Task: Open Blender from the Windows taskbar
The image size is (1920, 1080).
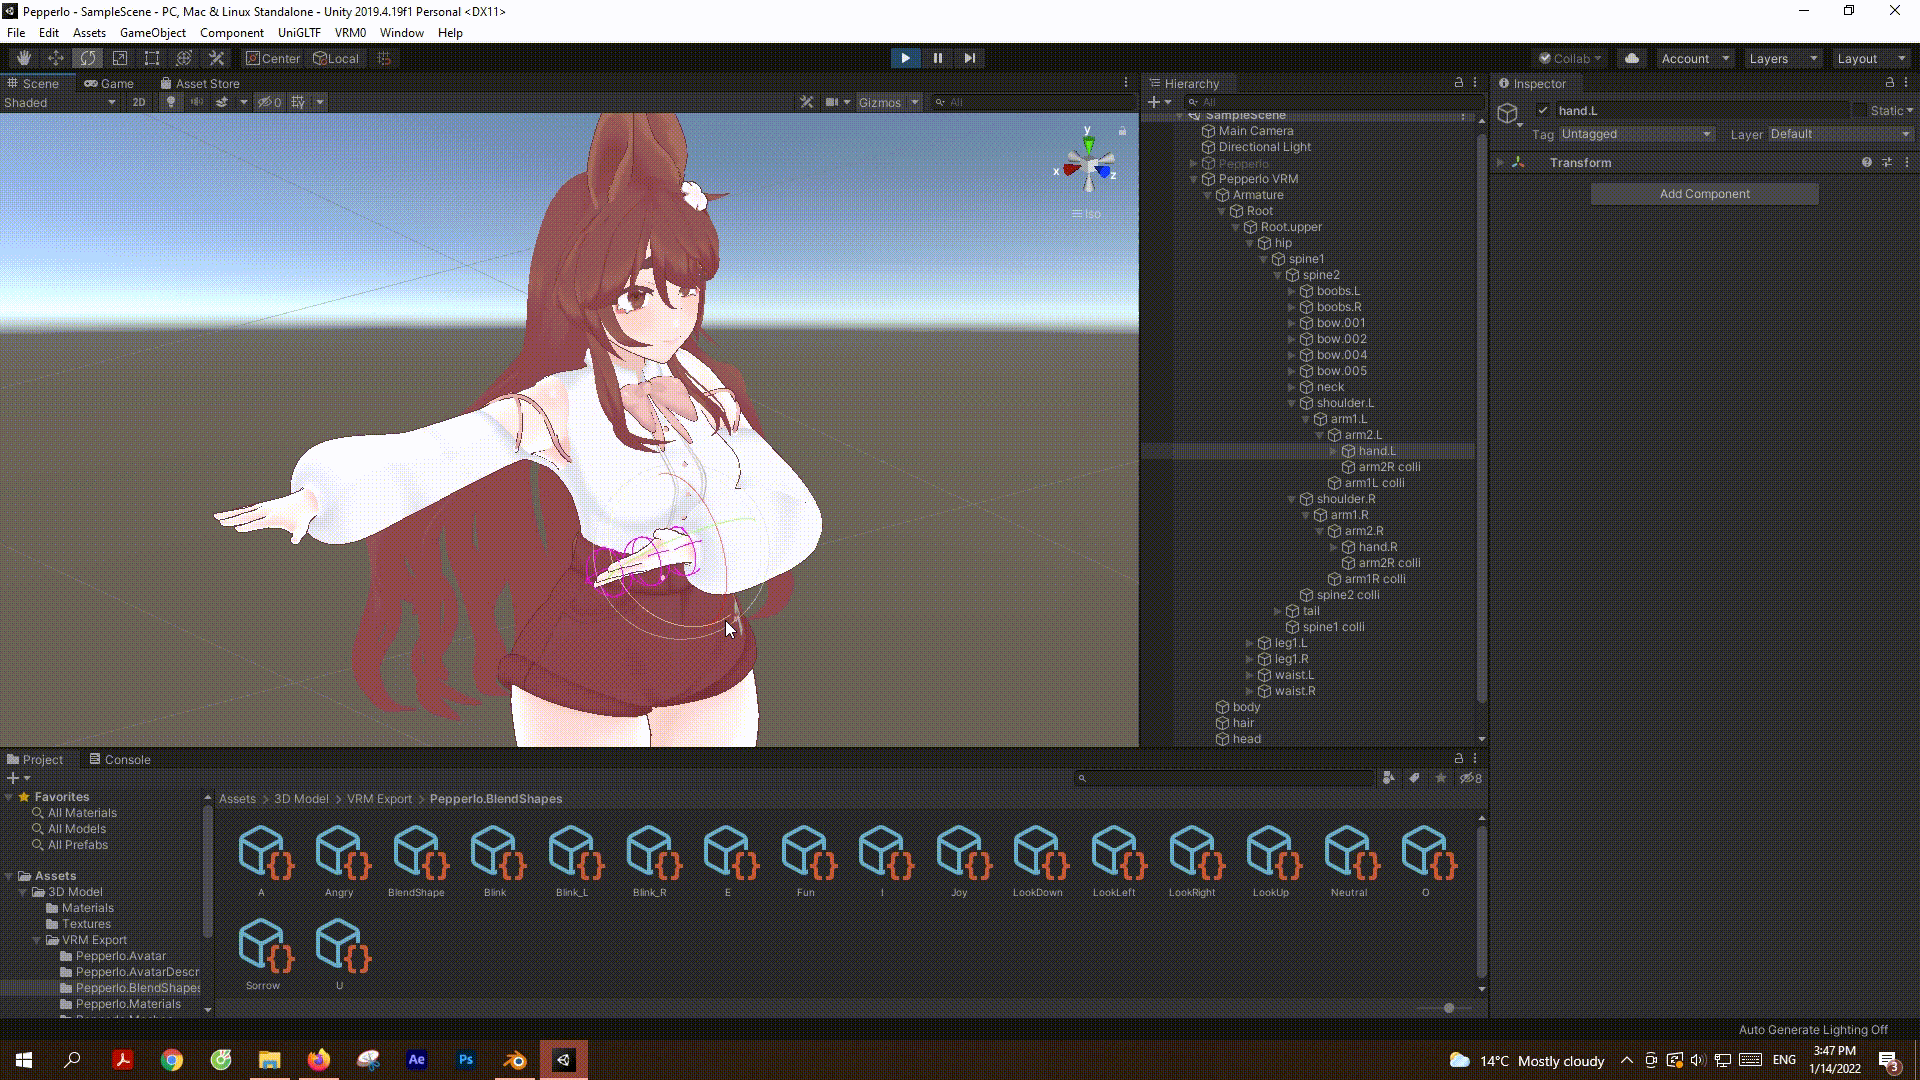Action: pos(515,1060)
